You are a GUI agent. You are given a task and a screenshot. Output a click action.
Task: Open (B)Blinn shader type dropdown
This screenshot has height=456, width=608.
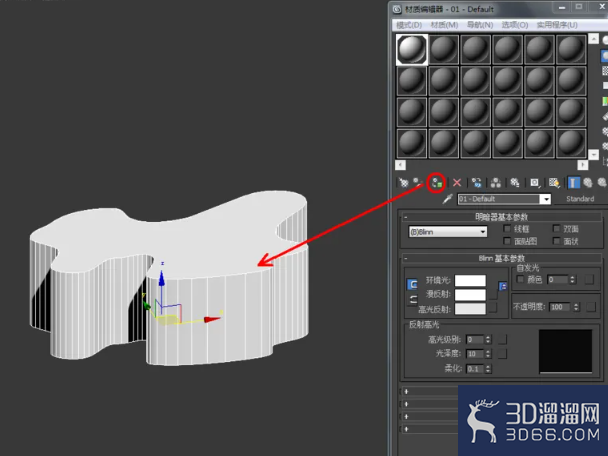[448, 232]
